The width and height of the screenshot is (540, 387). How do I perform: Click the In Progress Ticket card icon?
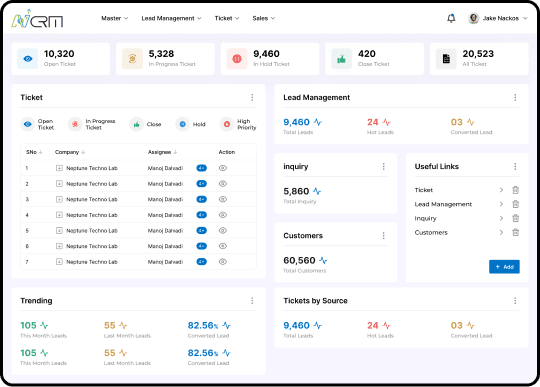point(132,59)
